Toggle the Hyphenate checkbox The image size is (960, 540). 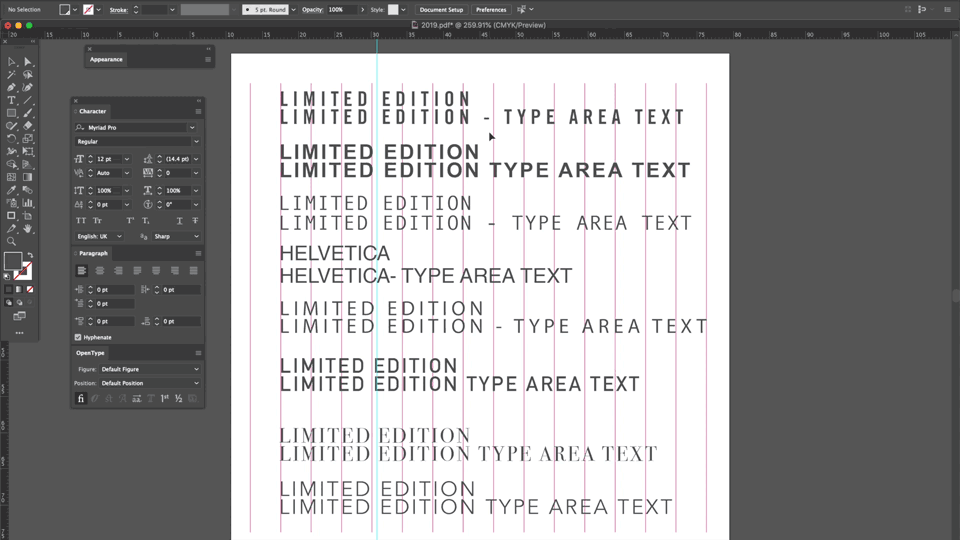click(x=78, y=337)
